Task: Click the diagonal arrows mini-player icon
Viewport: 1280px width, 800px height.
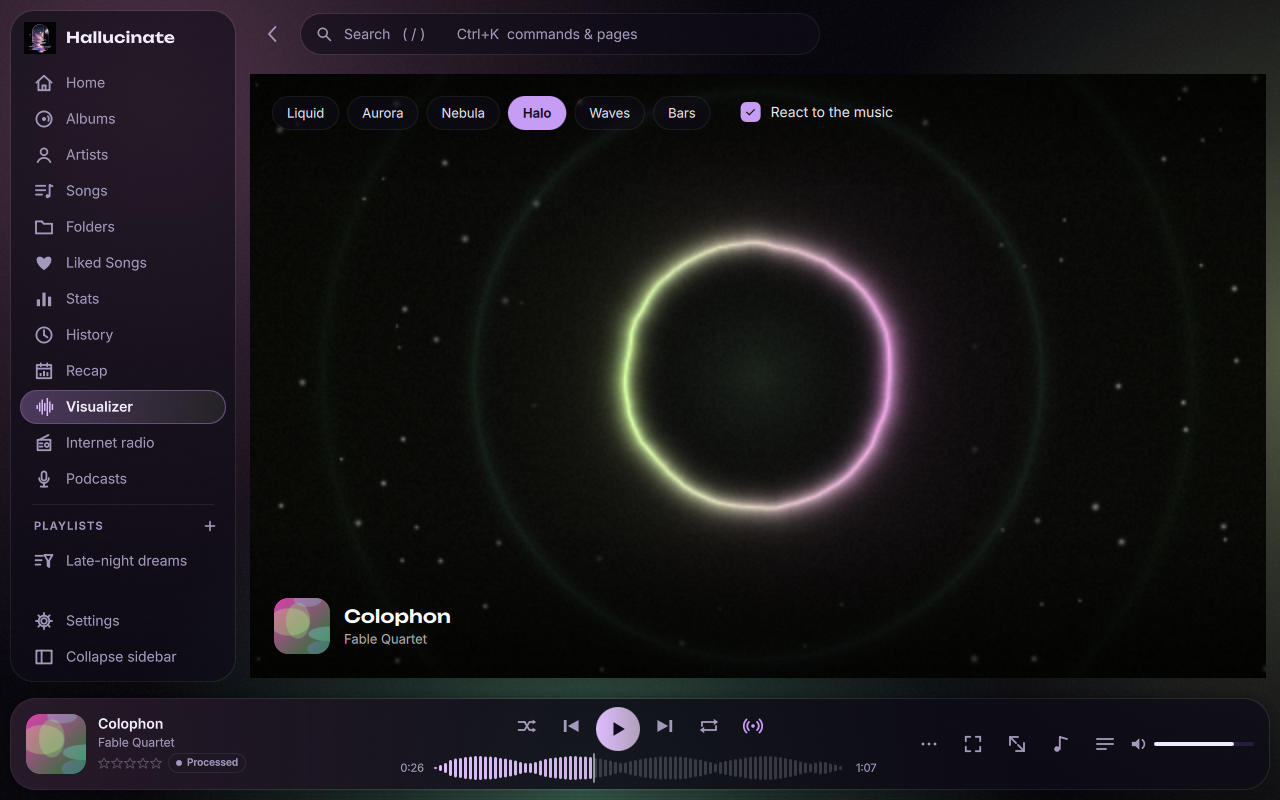Action: [1017, 744]
